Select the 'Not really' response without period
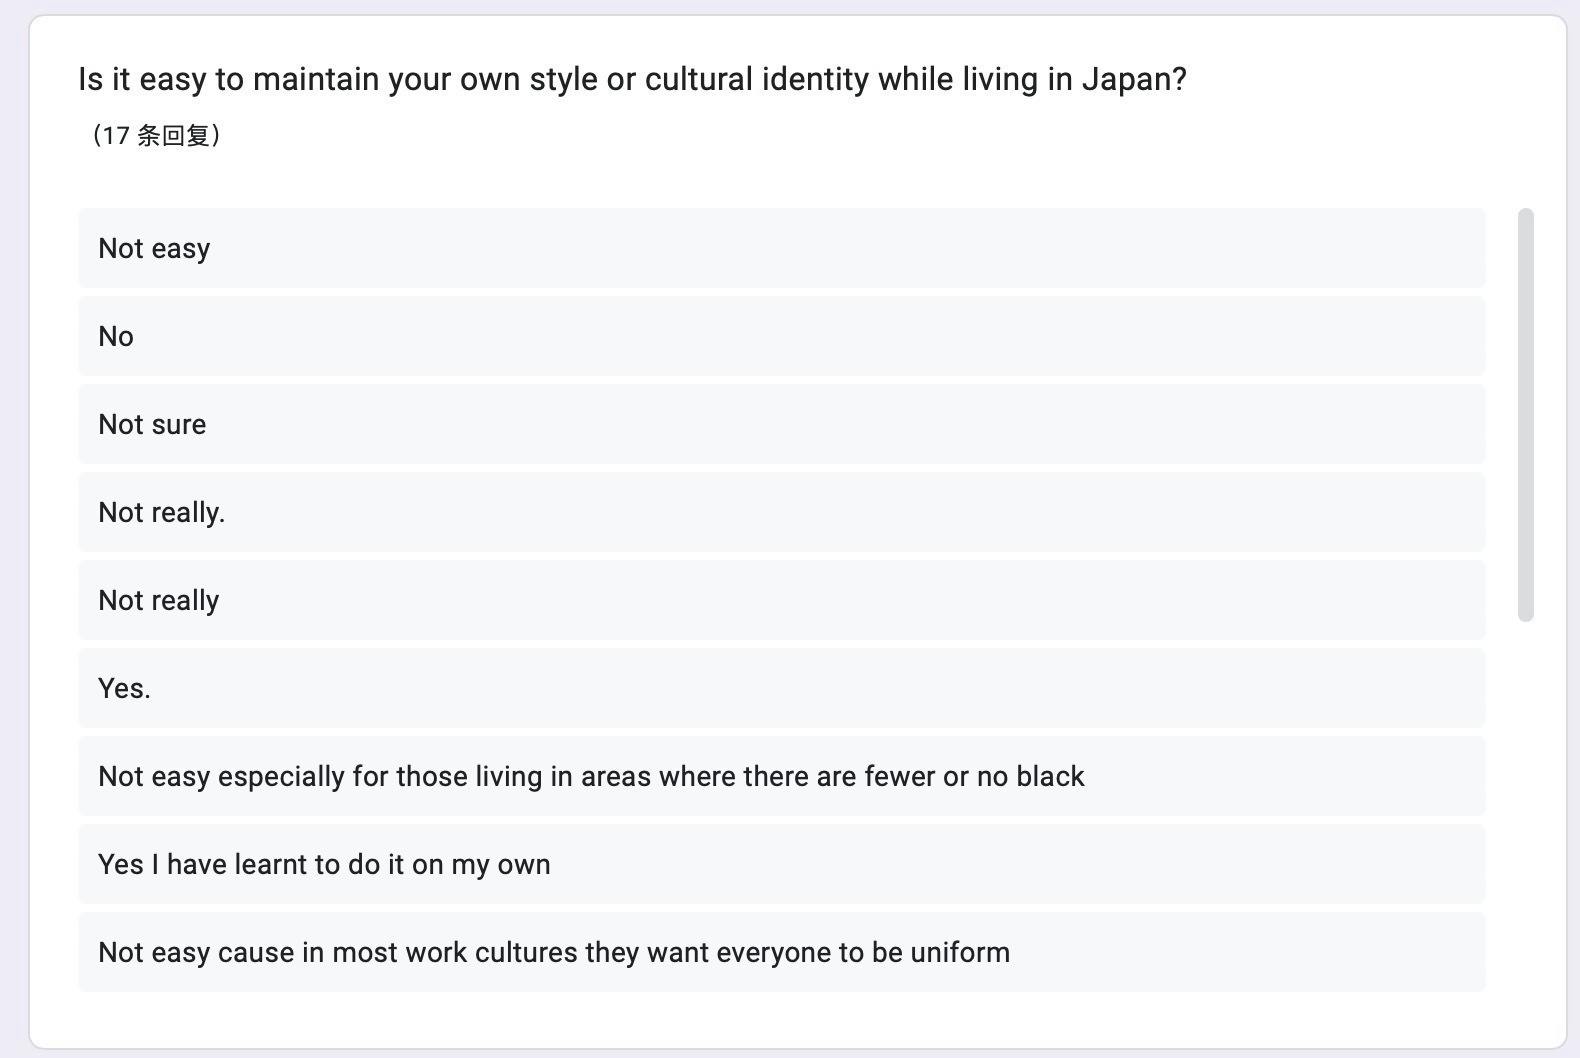The width and height of the screenshot is (1580, 1058). click(x=780, y=600)
